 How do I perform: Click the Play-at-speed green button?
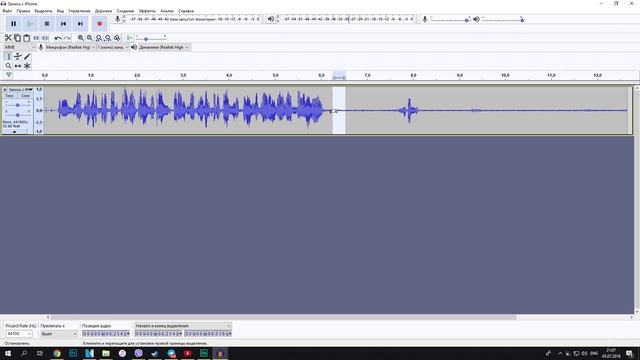point(129,38)
